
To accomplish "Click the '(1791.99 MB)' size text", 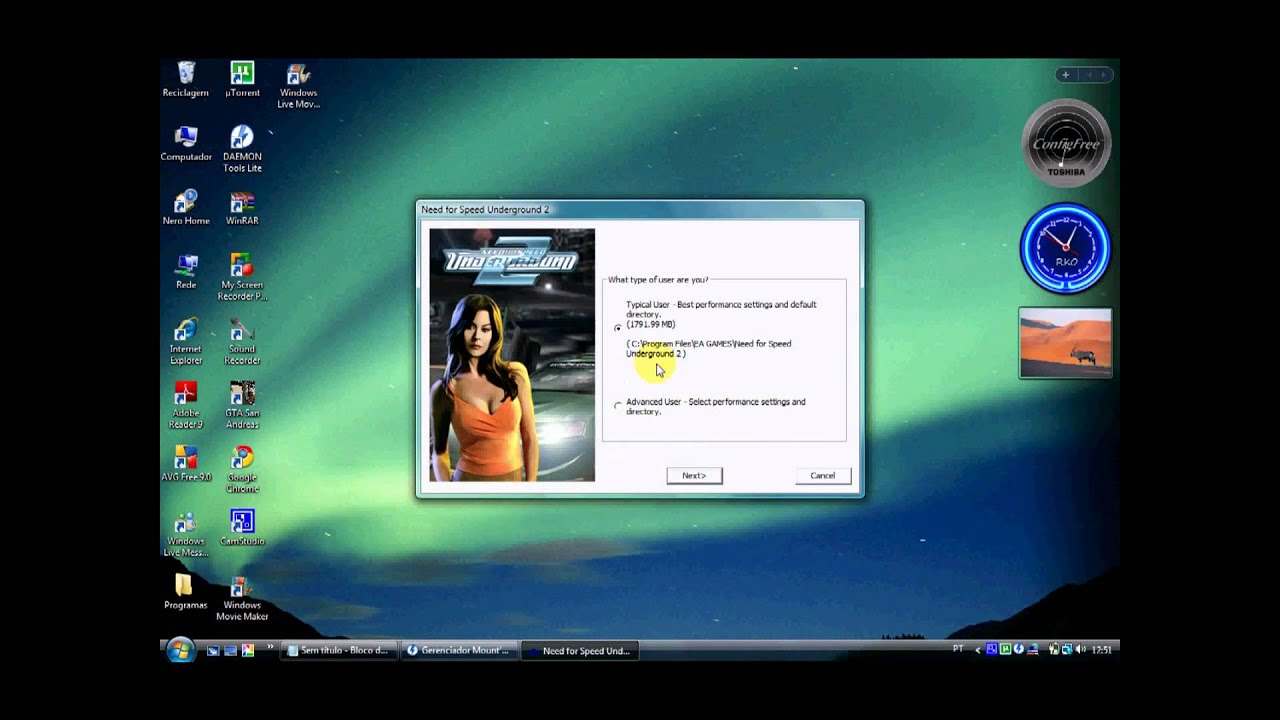I will [x=651, y=324].
